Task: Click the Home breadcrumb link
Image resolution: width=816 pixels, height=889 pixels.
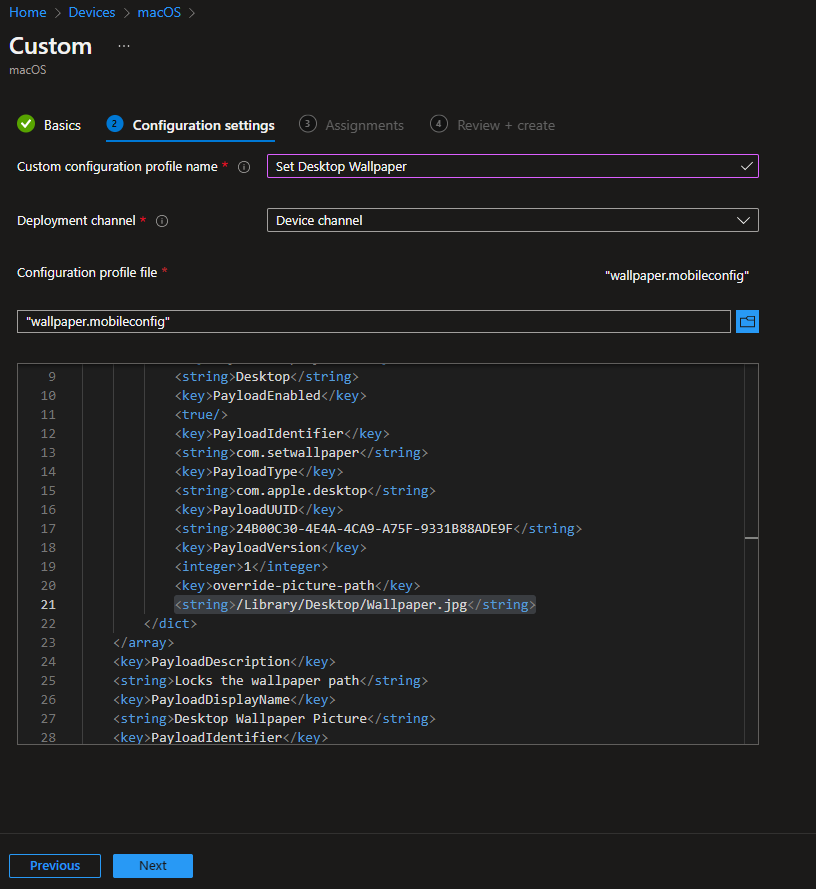Action: pyautogui.click(x=28, y=12)
